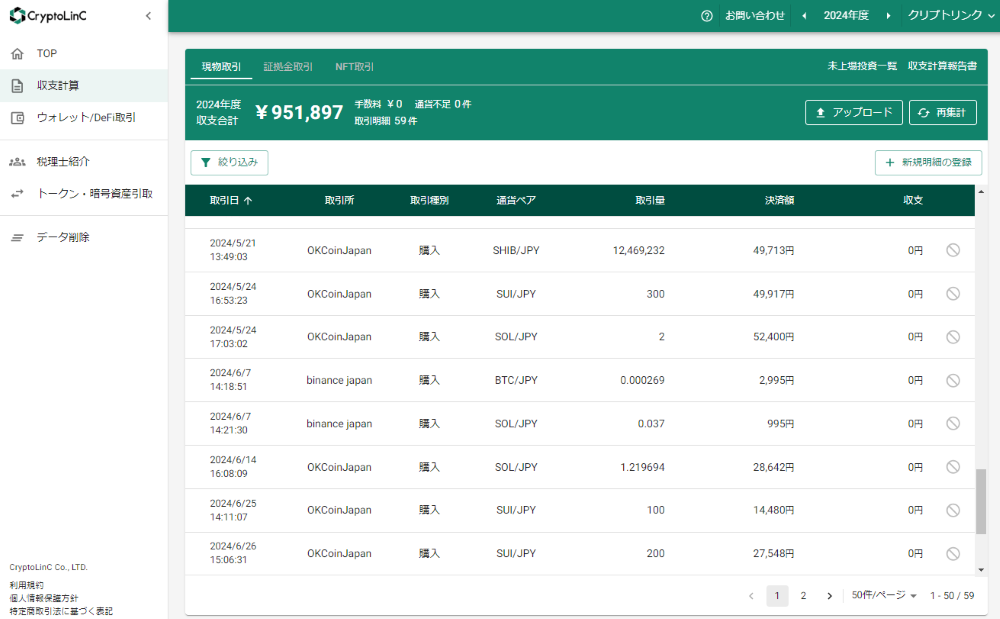Image resolution: width=1000 pixels, height=619 pixels.
Task: Switch to the NFT取引 tab
Action: tap(355, 66)
